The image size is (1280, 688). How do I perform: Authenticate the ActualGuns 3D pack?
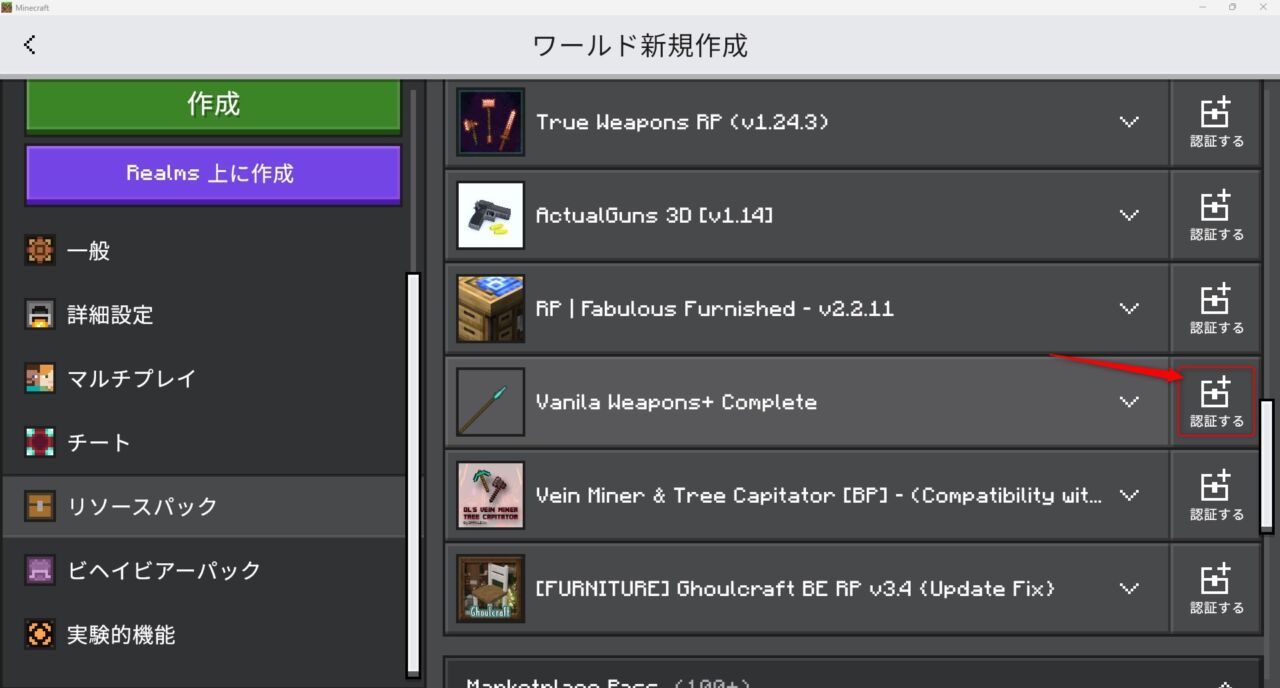[1215, 214]
